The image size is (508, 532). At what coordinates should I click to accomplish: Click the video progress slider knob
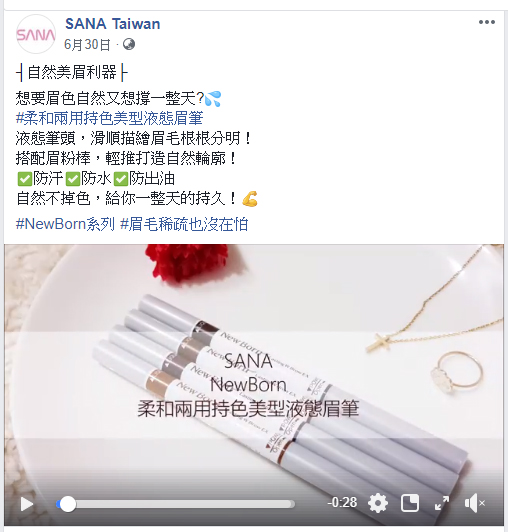68,504
